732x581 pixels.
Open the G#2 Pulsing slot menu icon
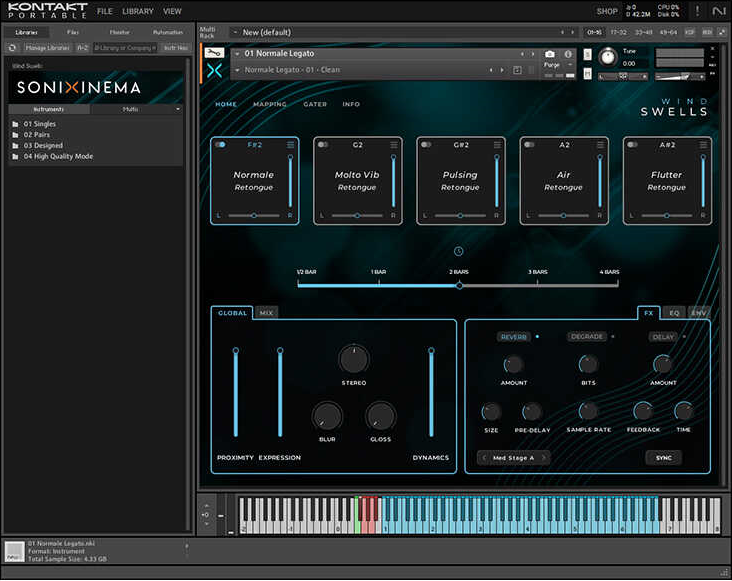[x=497, y=145]
